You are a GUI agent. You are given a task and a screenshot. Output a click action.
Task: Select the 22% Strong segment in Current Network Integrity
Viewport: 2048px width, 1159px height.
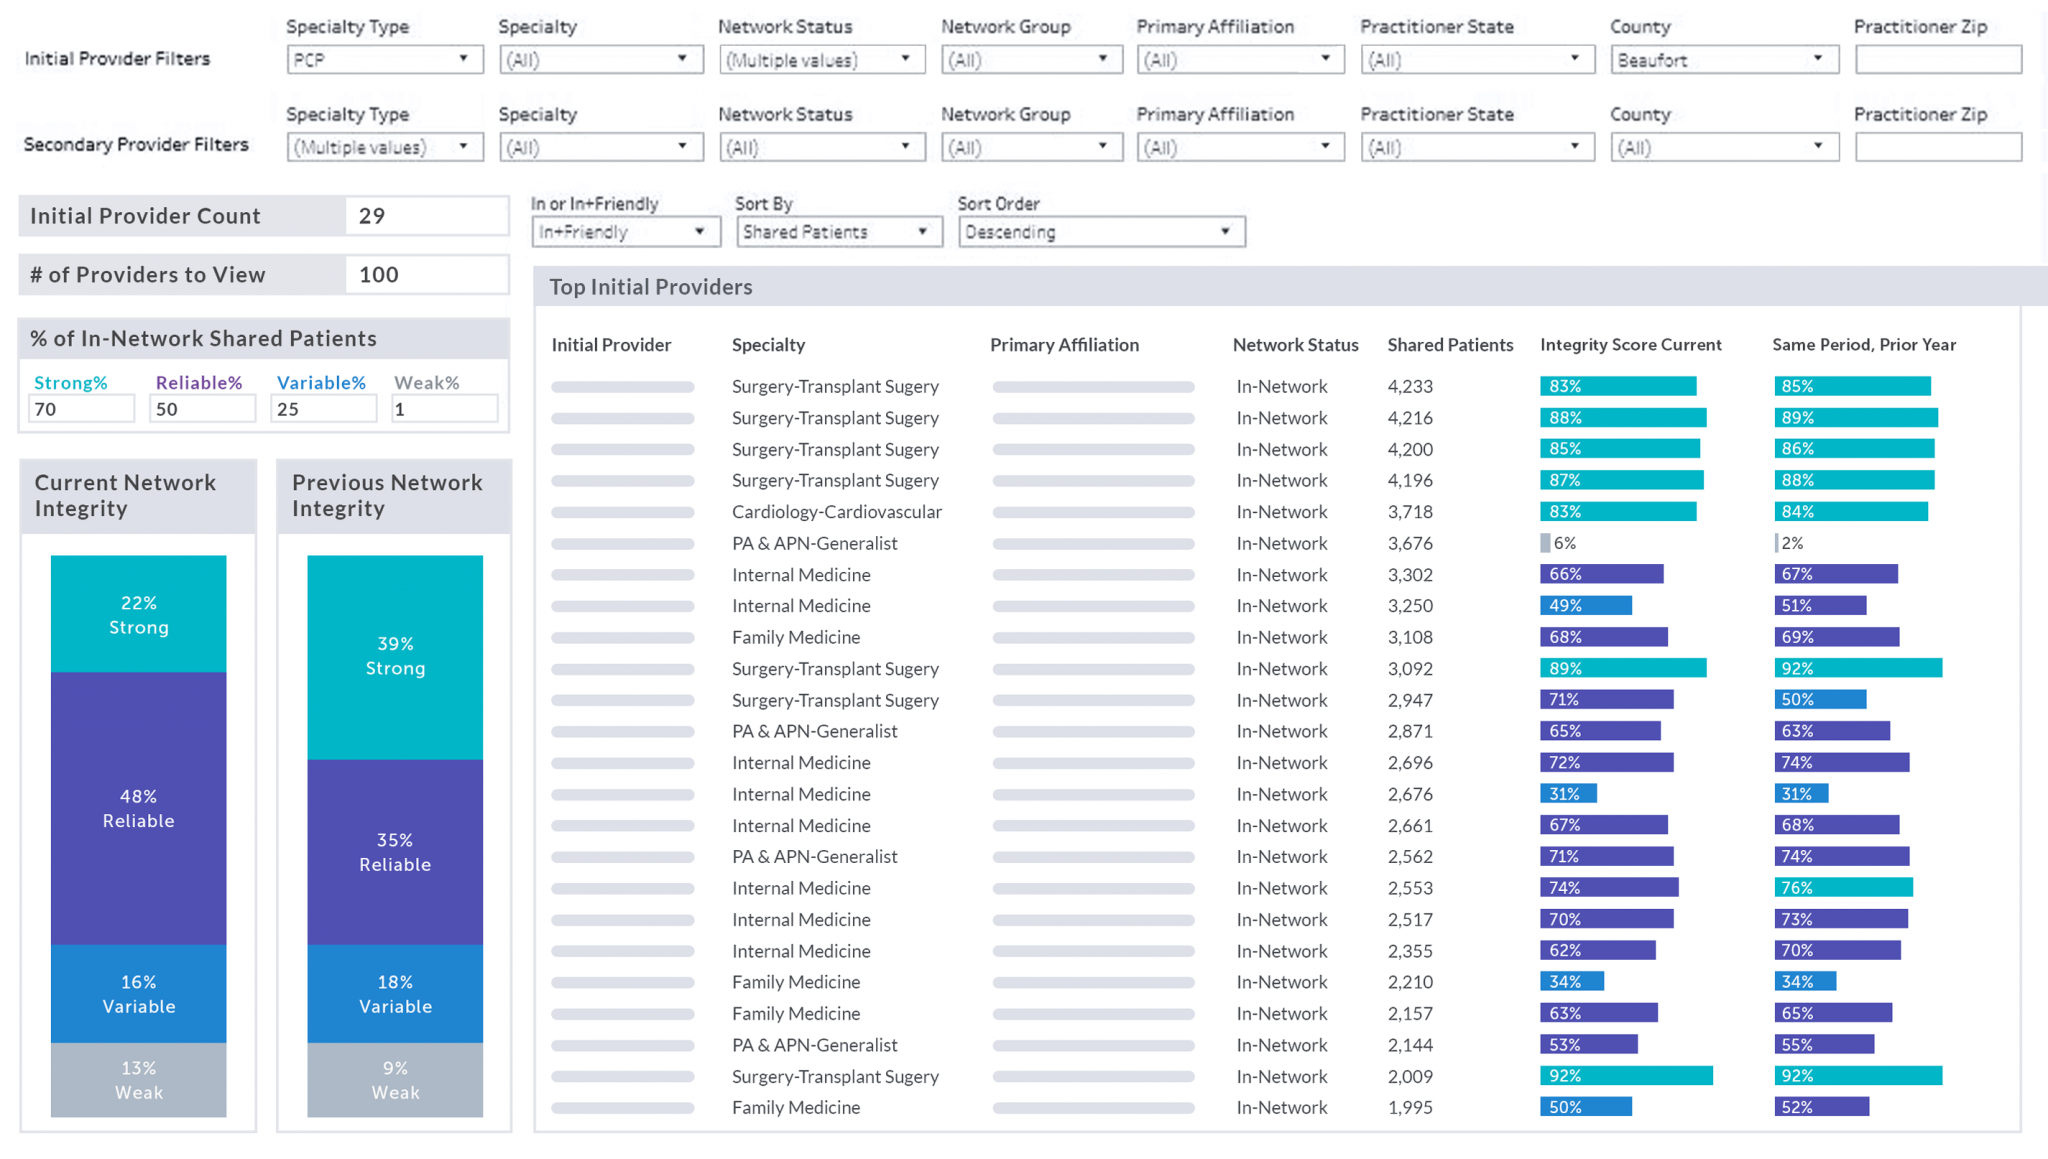tap(138, 615)
